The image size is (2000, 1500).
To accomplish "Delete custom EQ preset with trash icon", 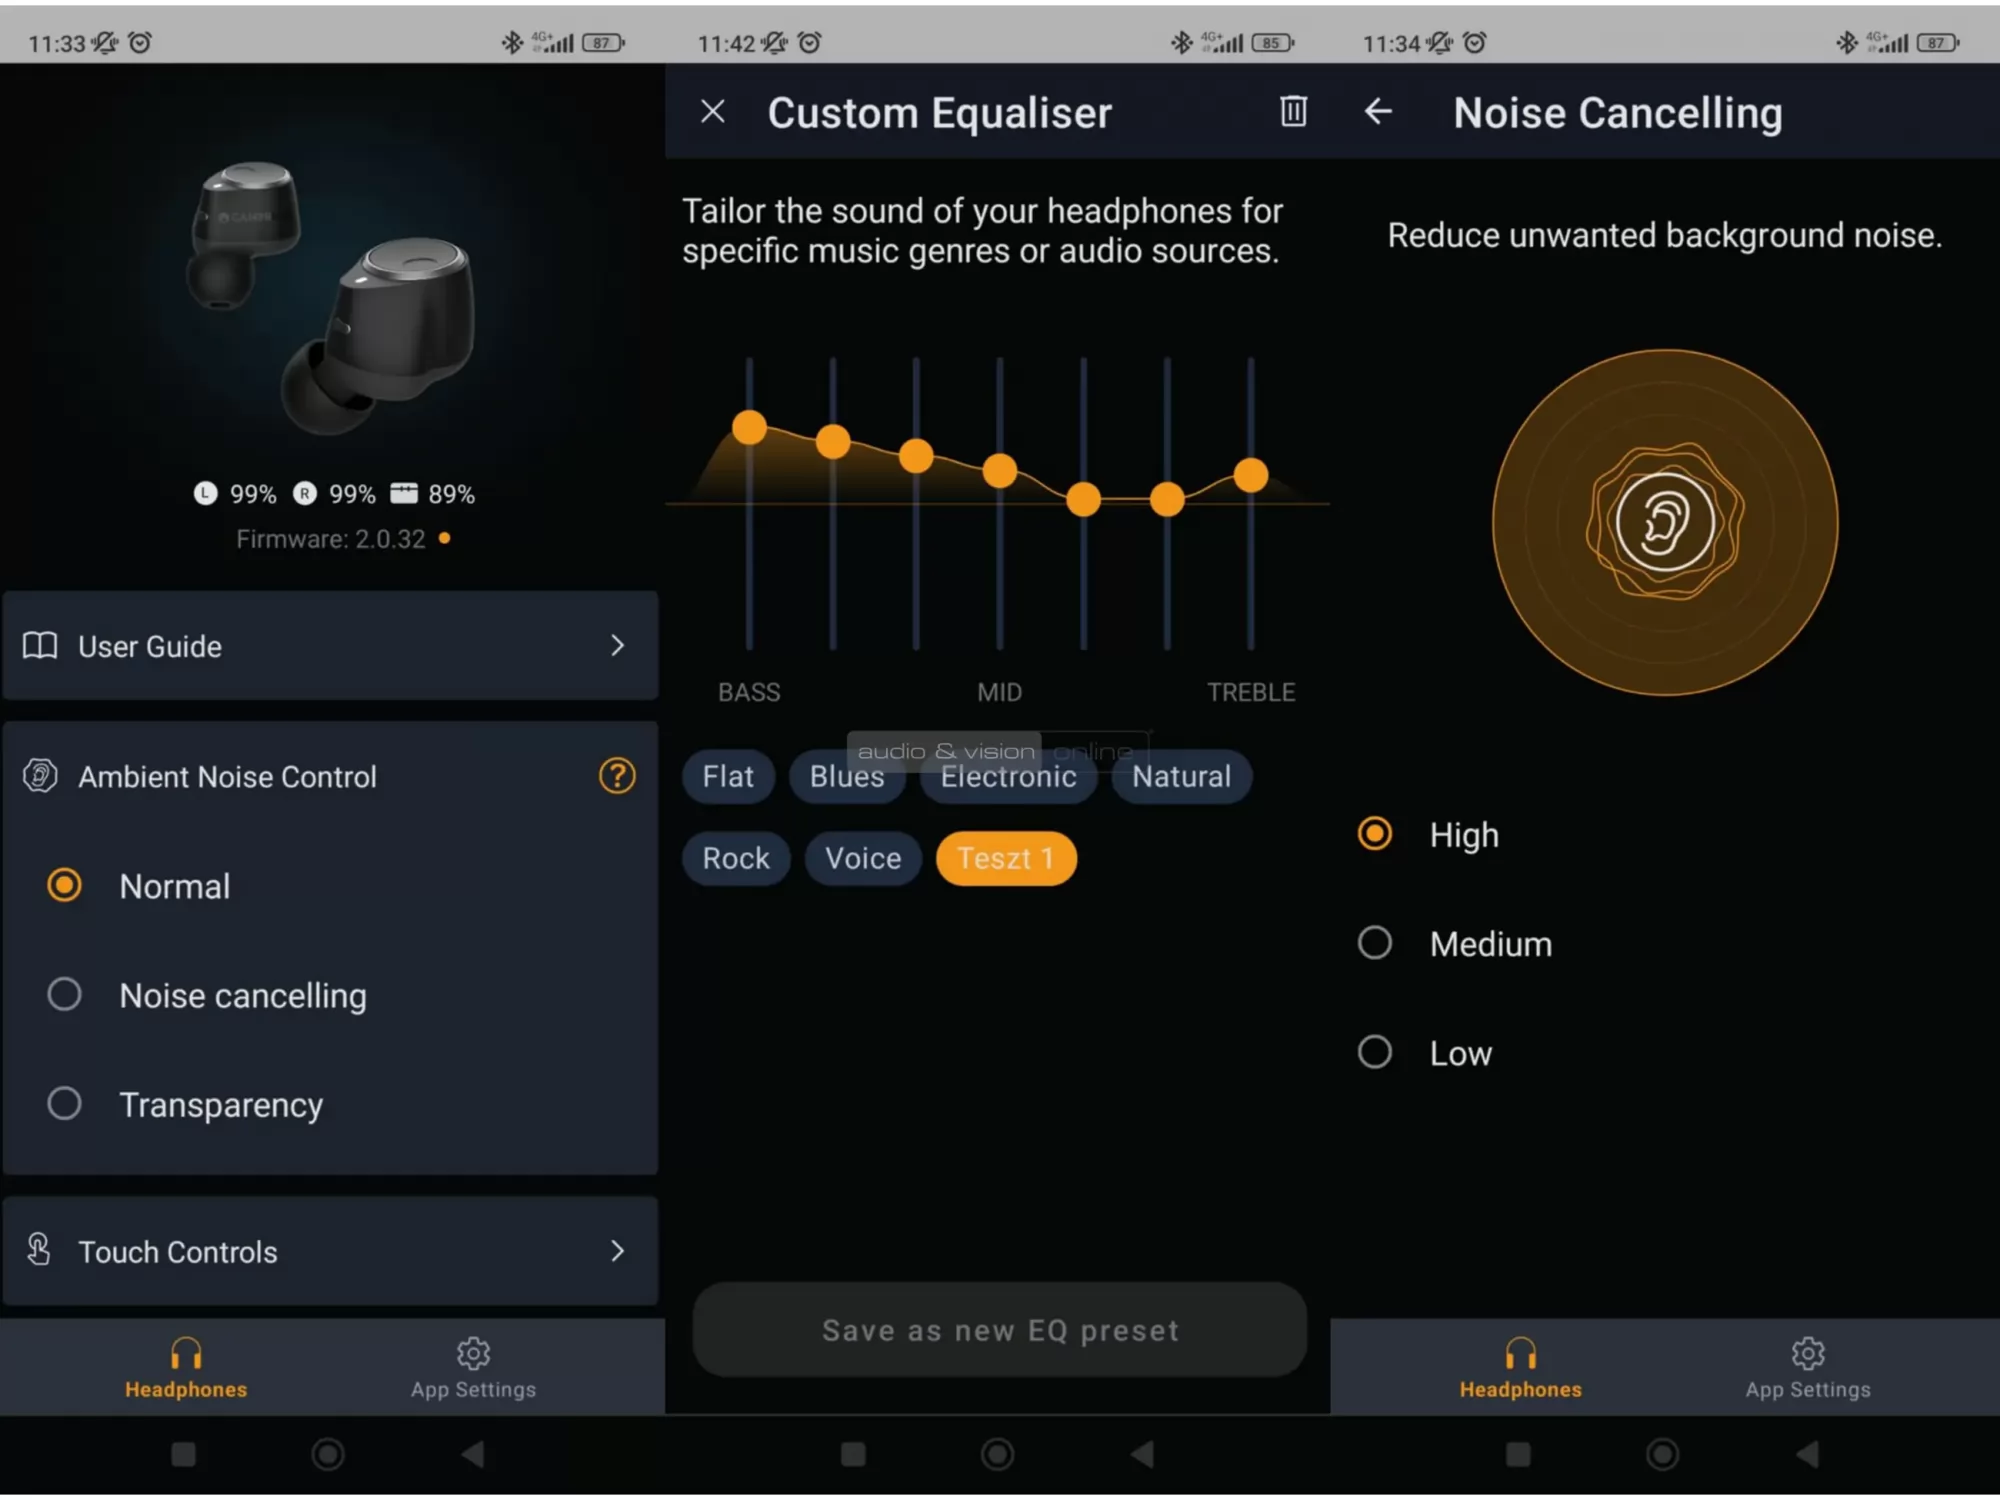I will [1293, 111].
